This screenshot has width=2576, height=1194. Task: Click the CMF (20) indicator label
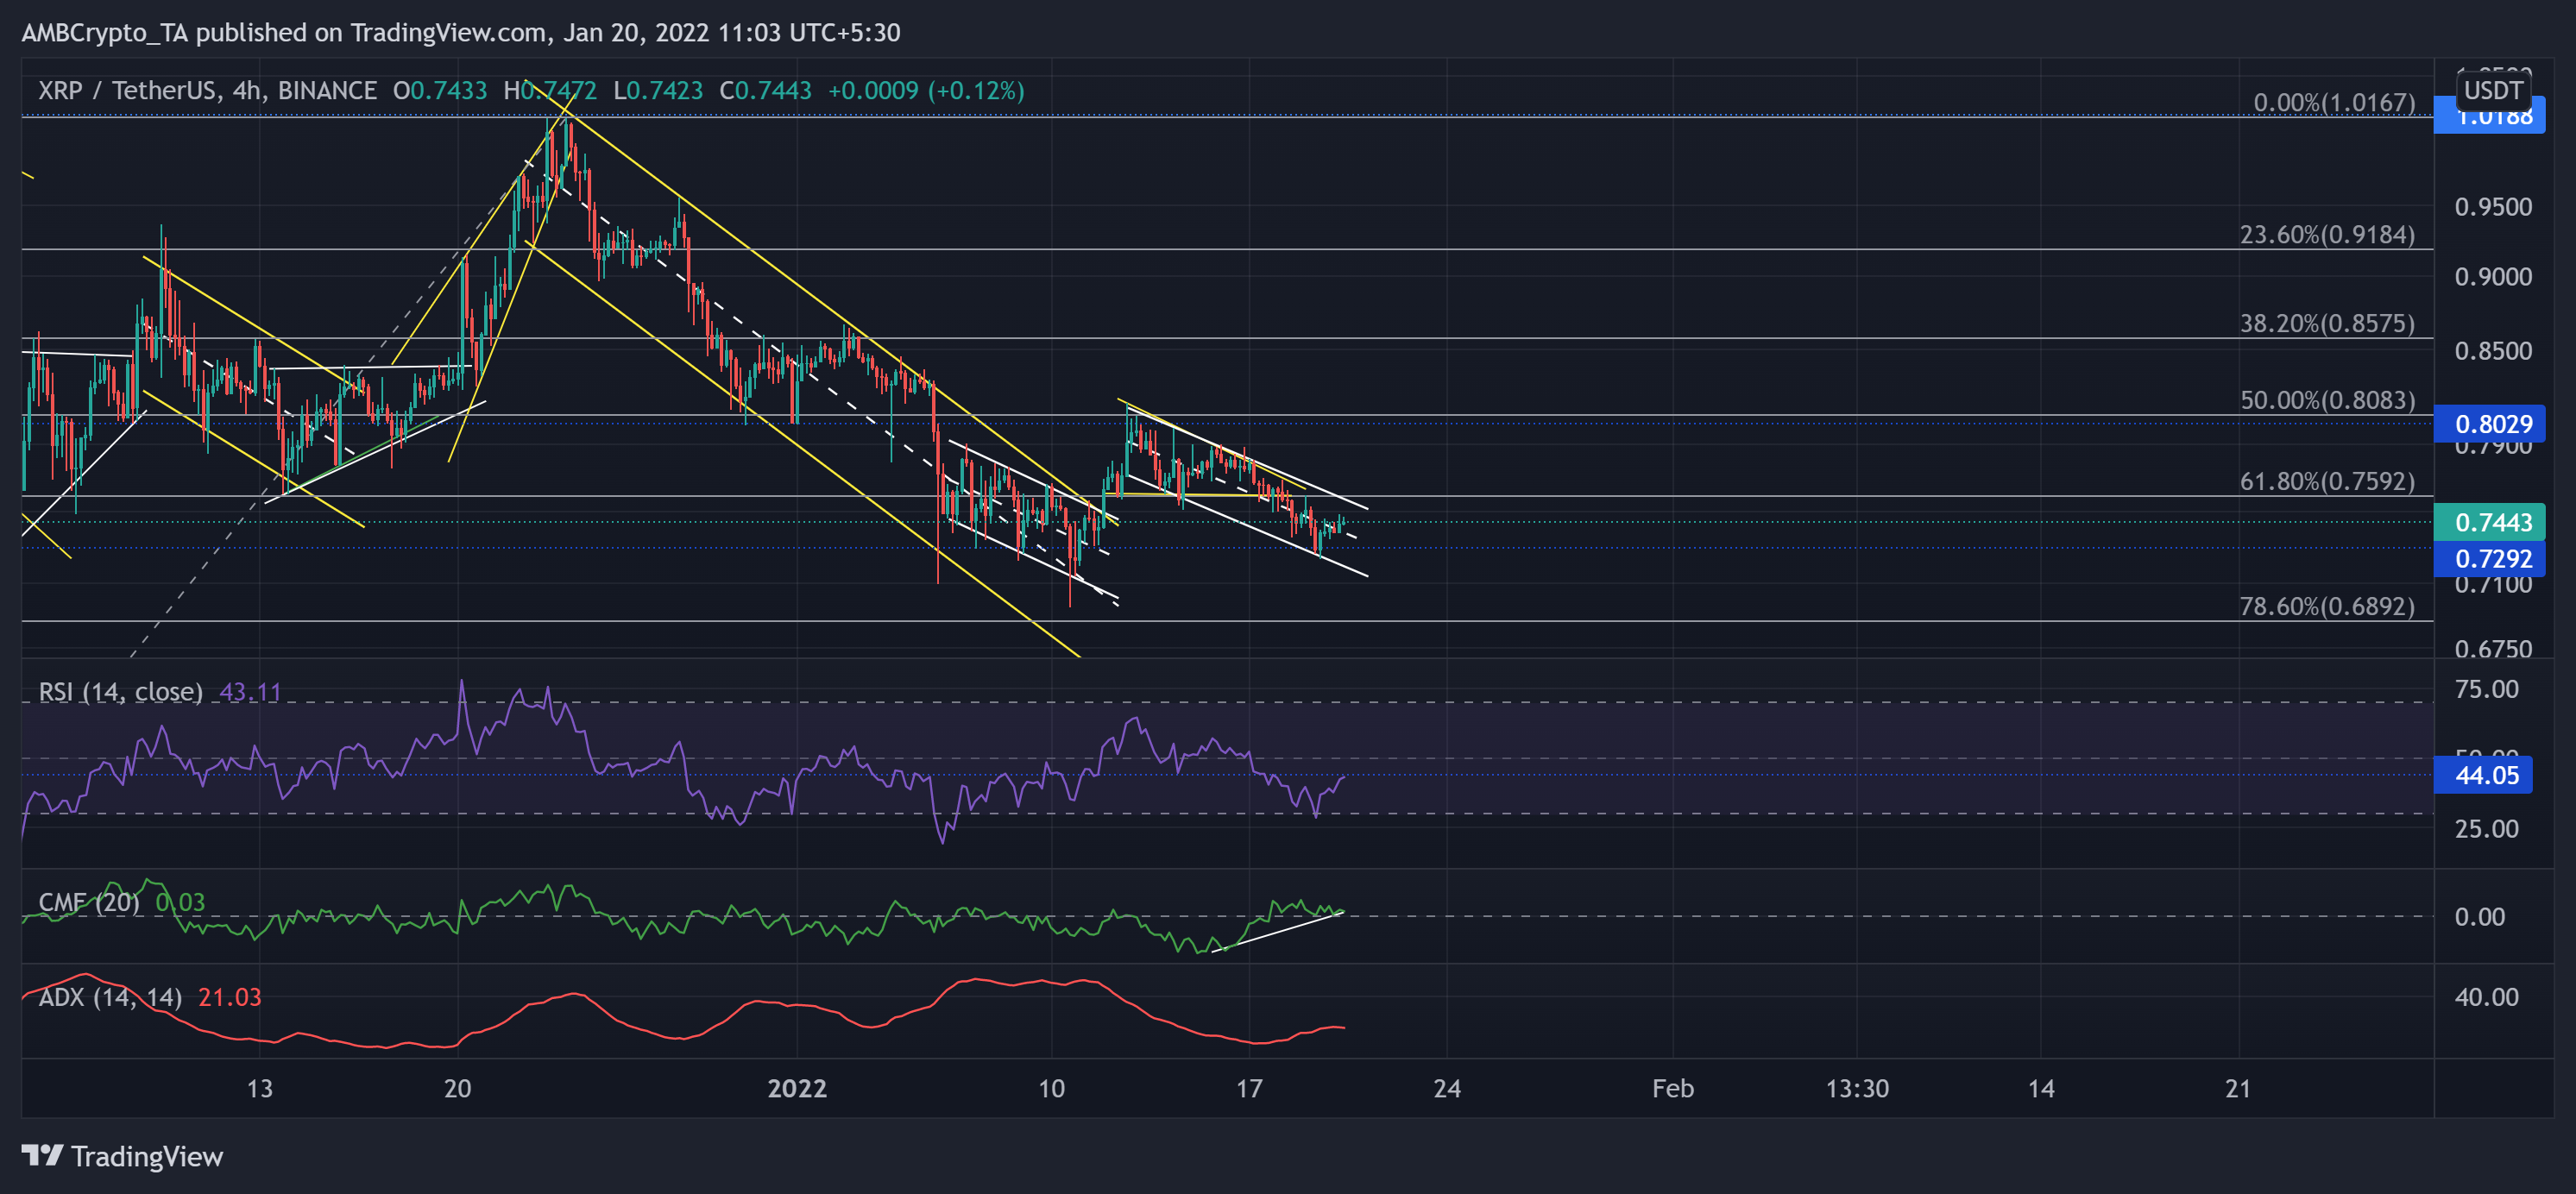(x=89, y=902)
